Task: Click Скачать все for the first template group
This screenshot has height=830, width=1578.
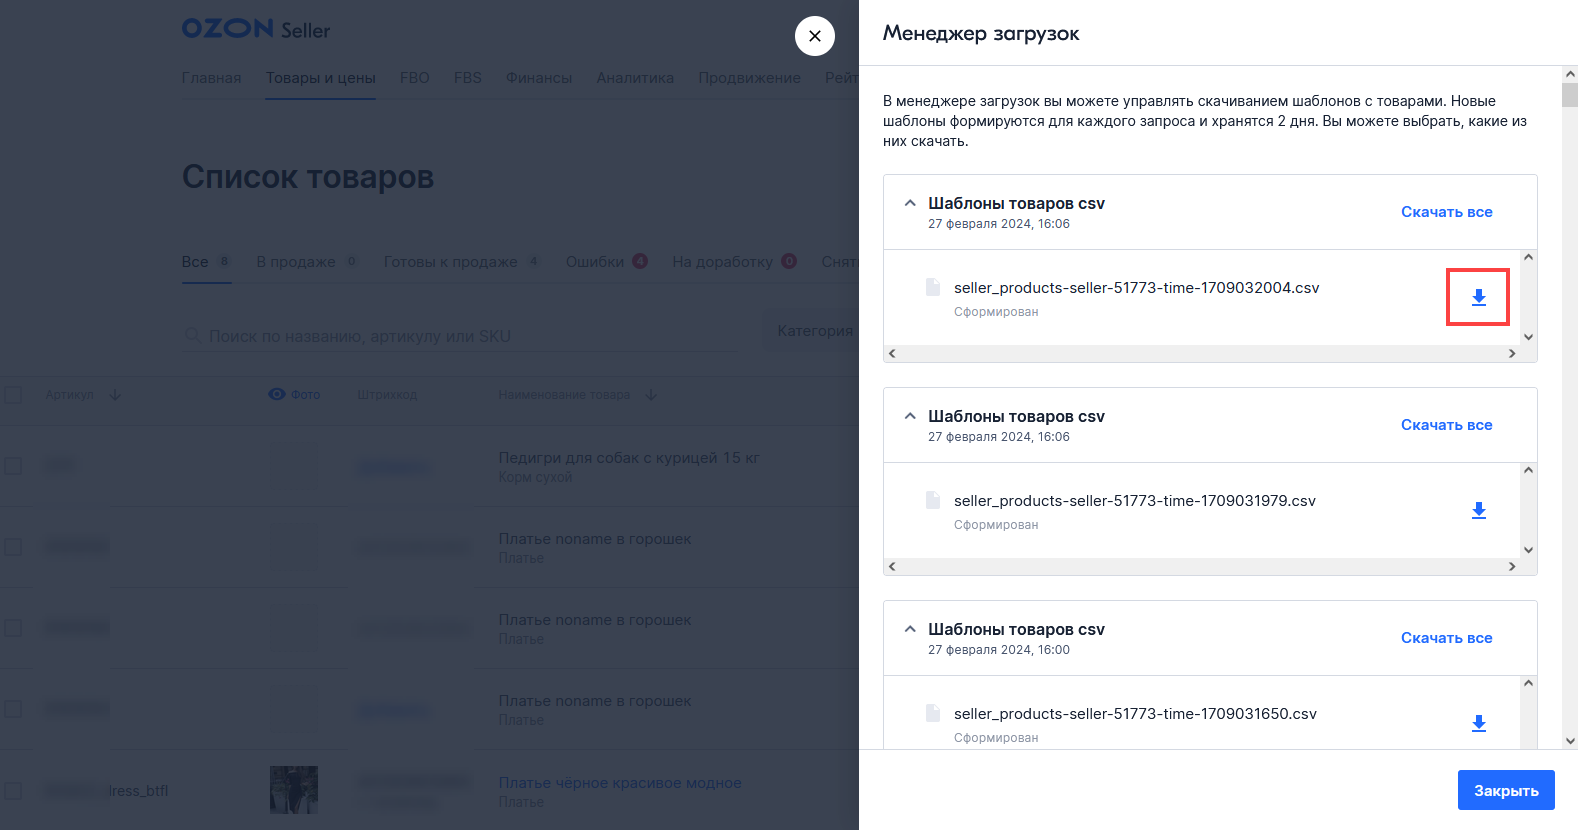Action: pyautogui.click(x=1446, y=212)
